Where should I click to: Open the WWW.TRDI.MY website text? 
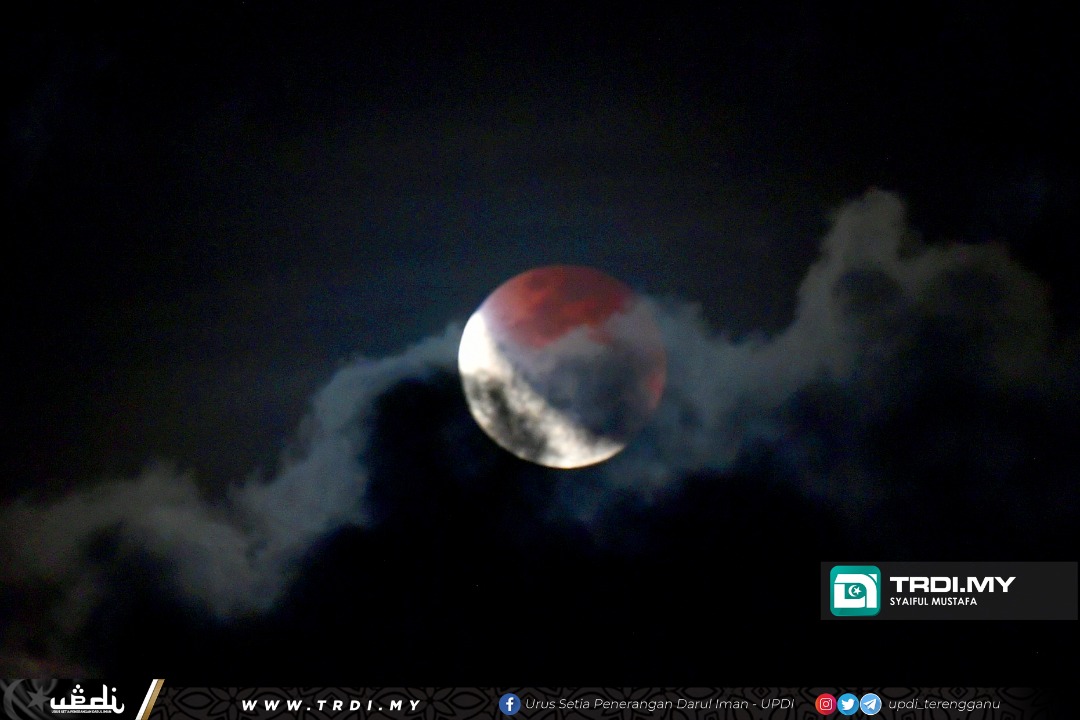click(x=330, y=705)
